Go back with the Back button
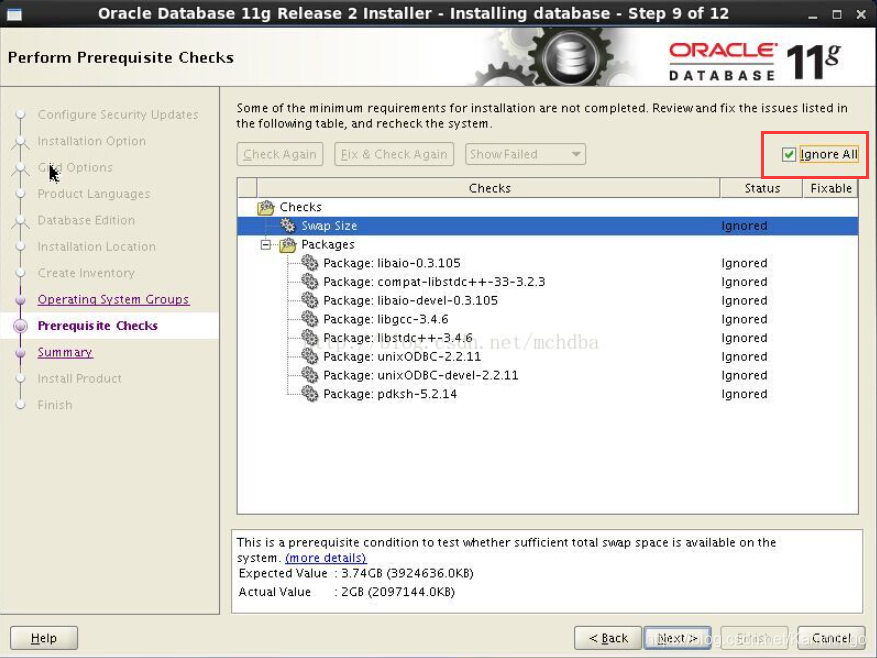 pyautogui.click(x=608, y=638)
